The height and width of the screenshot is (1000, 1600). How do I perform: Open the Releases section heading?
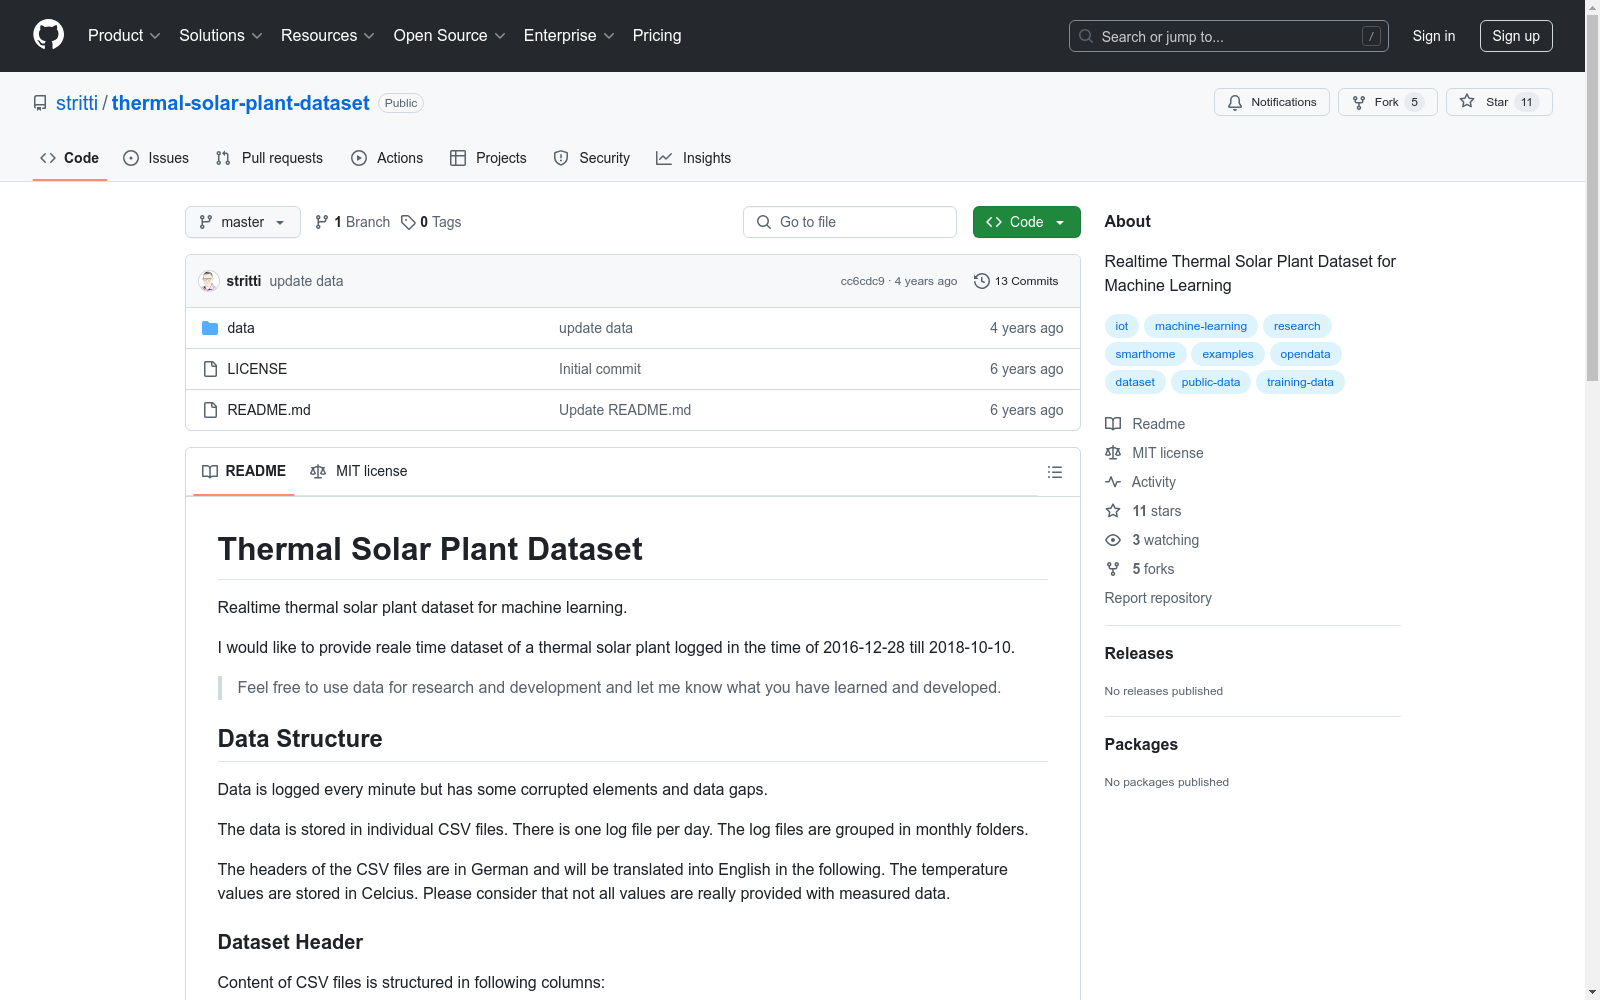1139,653
